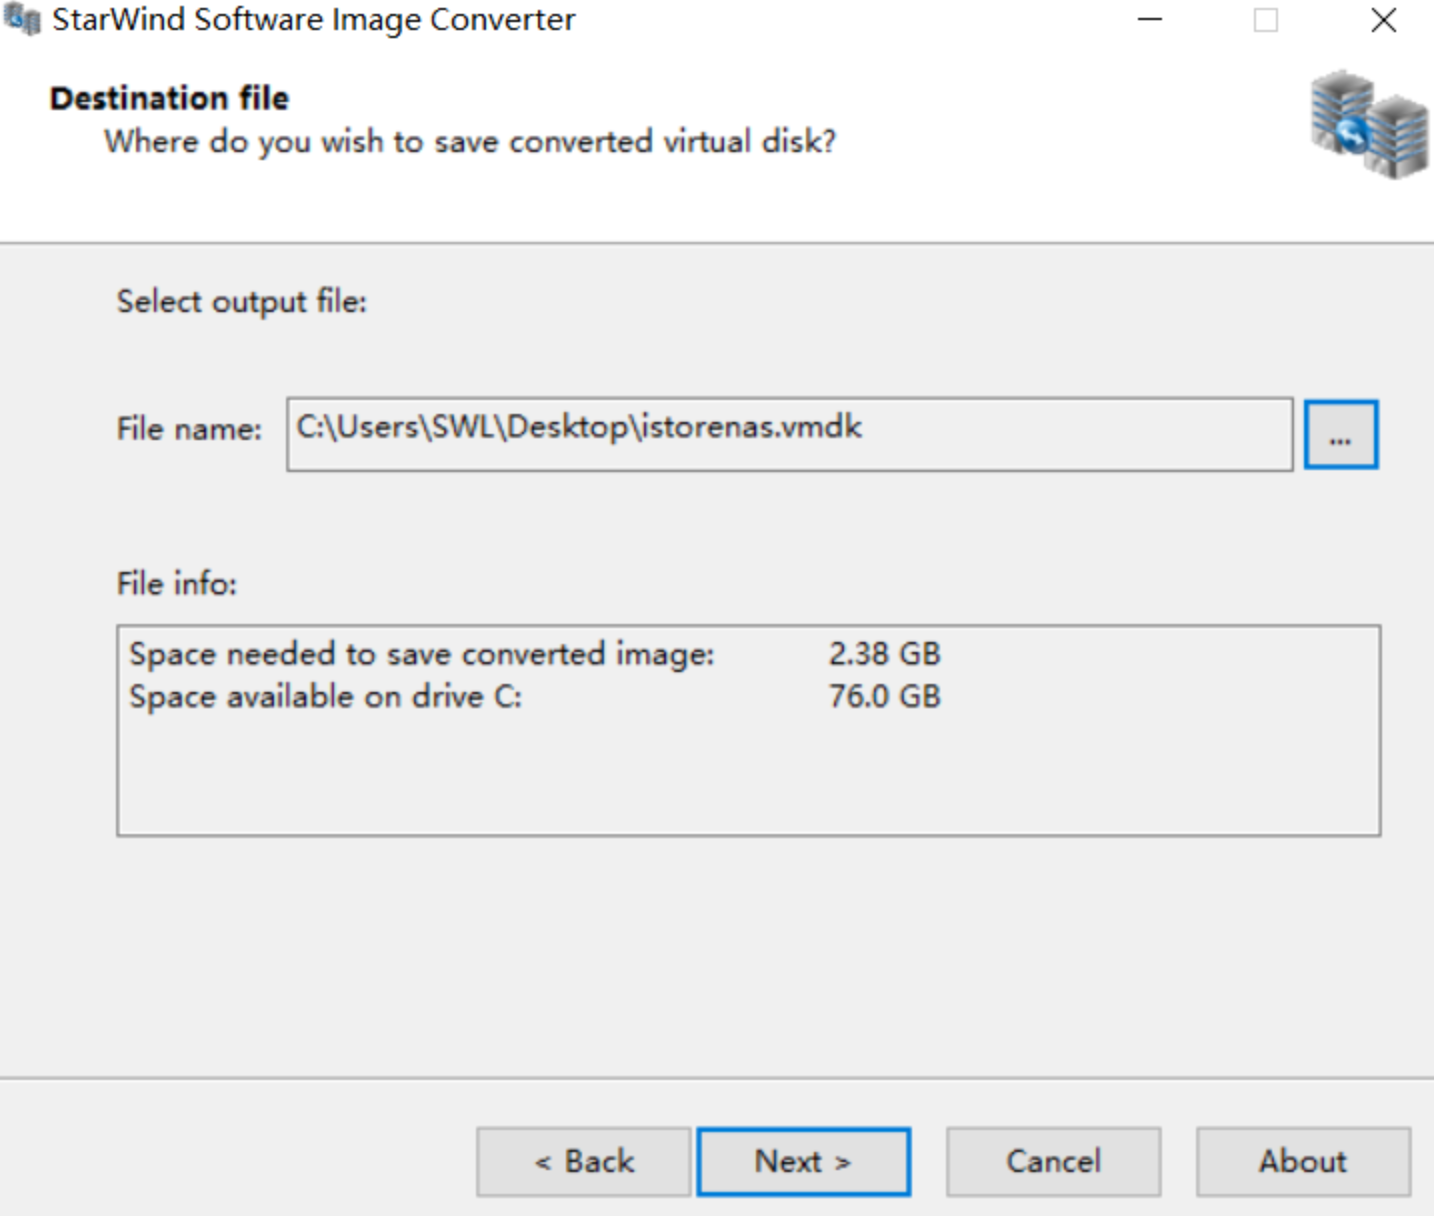The height and width of the screenshot is (1216, 1434).
Task: Select the 76.0 GB space available value
Action: (x=884, y=696)
